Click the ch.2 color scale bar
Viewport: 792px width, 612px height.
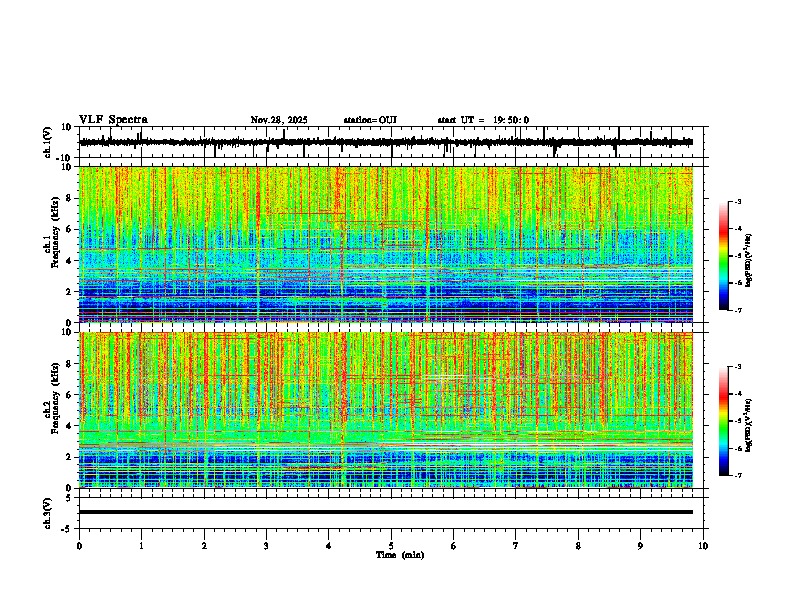724,421
